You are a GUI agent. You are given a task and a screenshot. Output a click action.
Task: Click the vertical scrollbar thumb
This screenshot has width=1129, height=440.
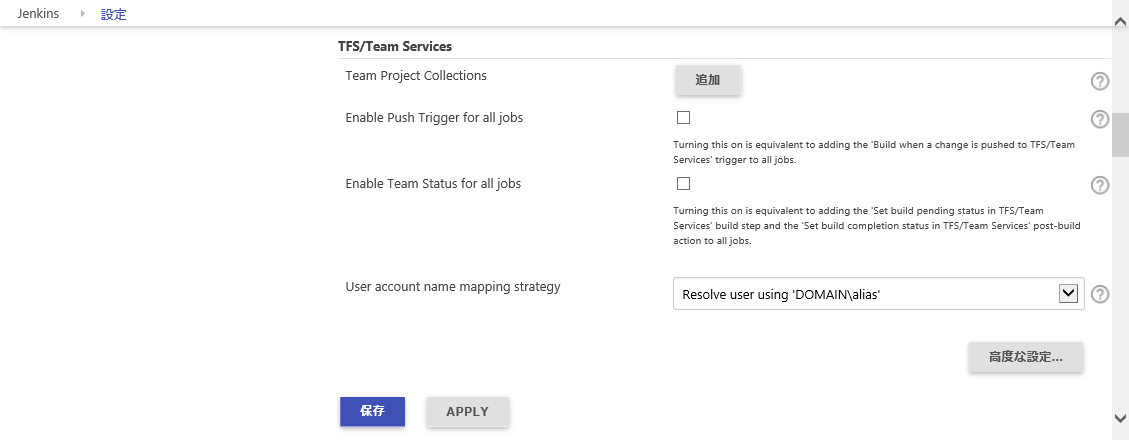point(1120,135)
